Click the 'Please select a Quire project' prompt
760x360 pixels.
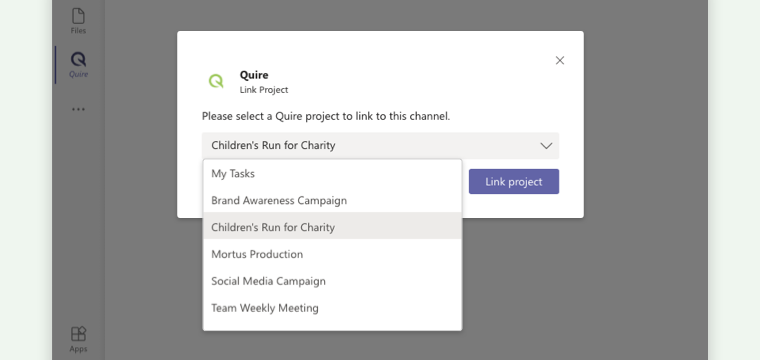pos(326,116)
